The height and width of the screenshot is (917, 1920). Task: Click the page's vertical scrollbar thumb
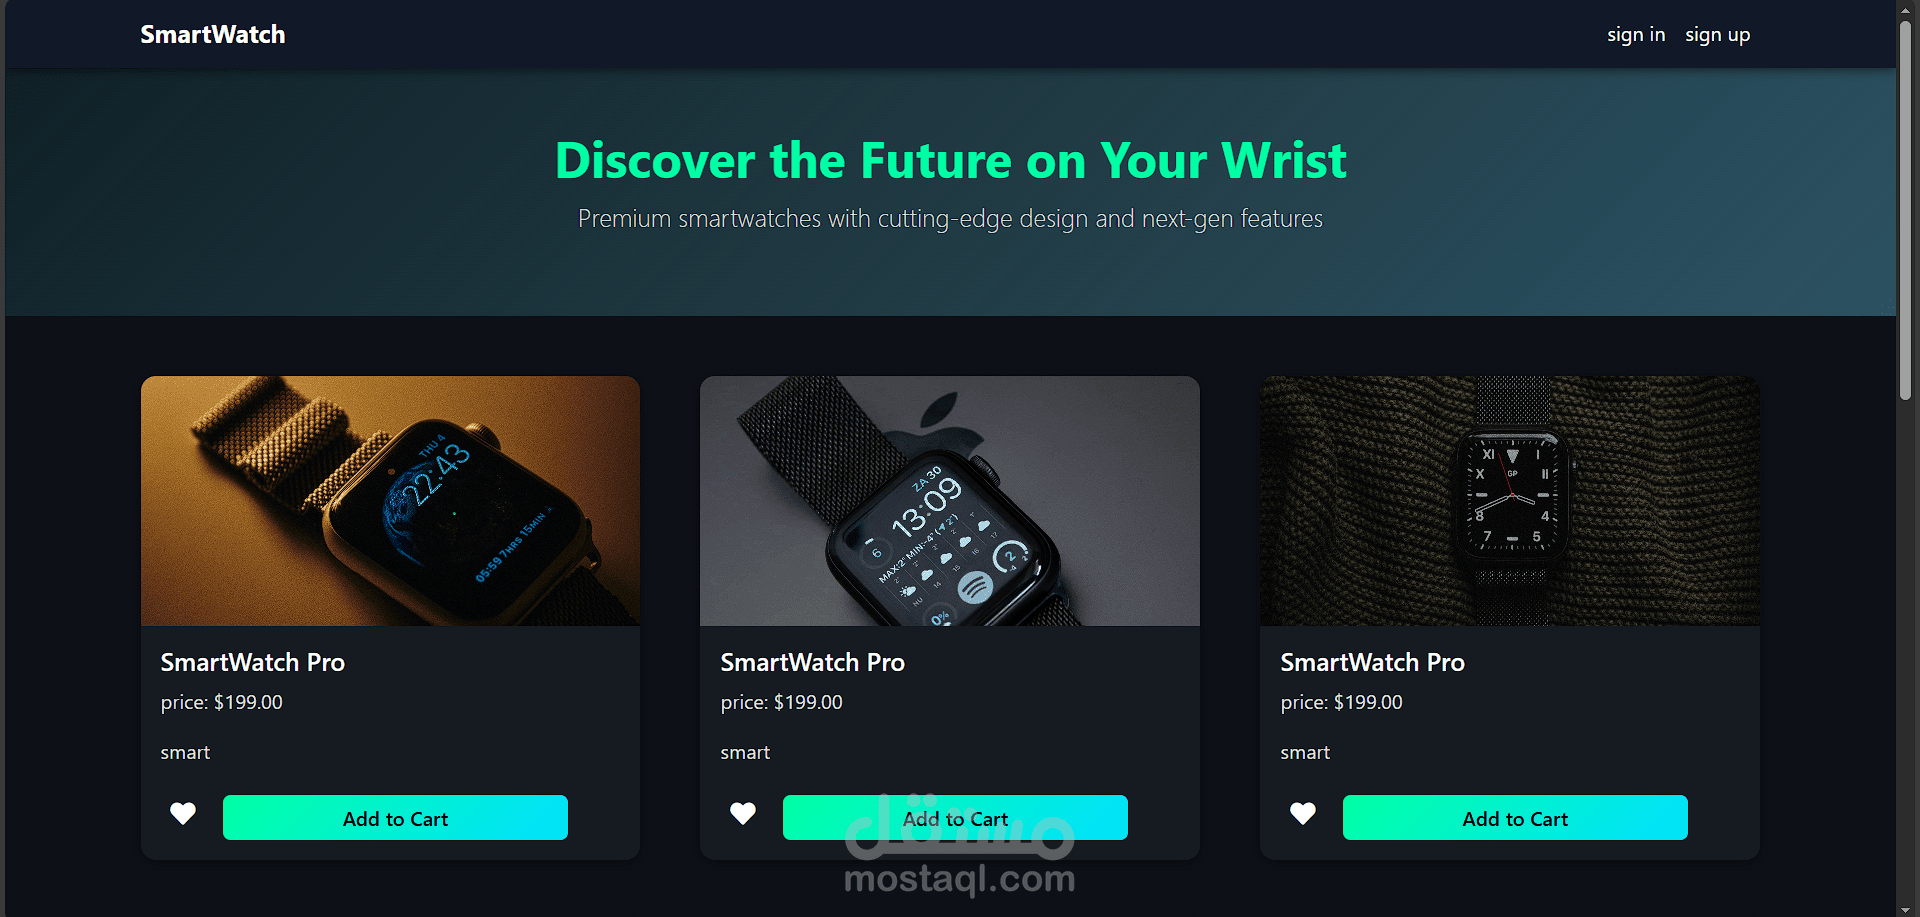click(x=1906, y=210)
